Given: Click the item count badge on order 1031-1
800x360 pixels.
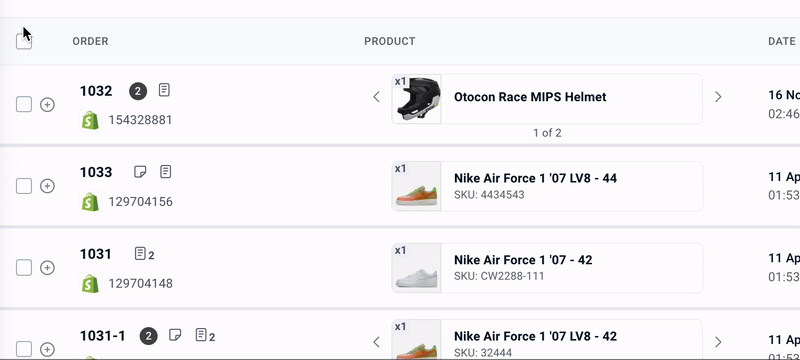Looking at the screenshot, I should 148,336.
